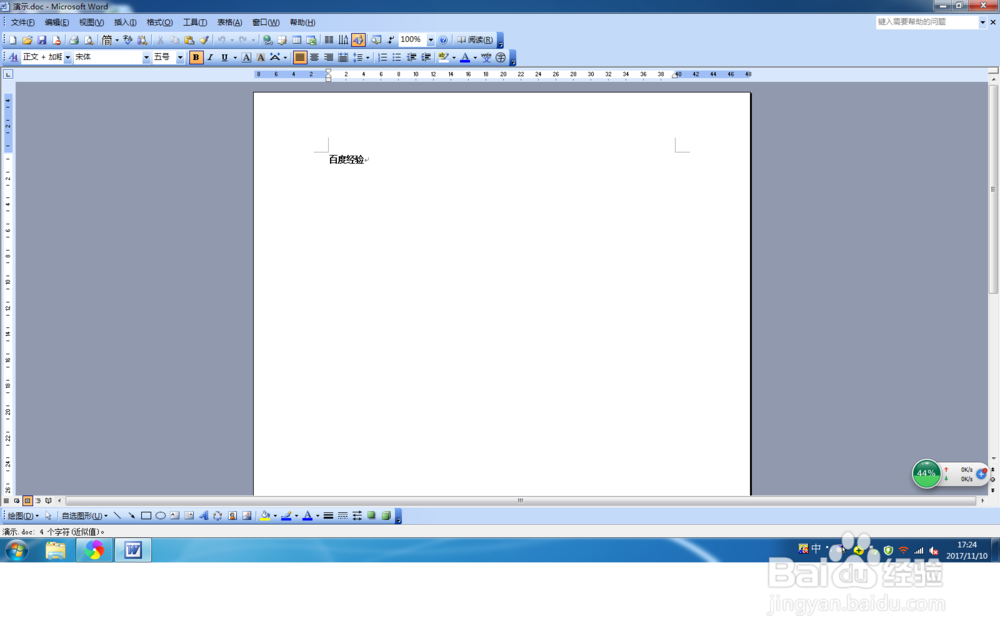
Task: Open the 工具(T) menu
Action: (x=195, y=22)
